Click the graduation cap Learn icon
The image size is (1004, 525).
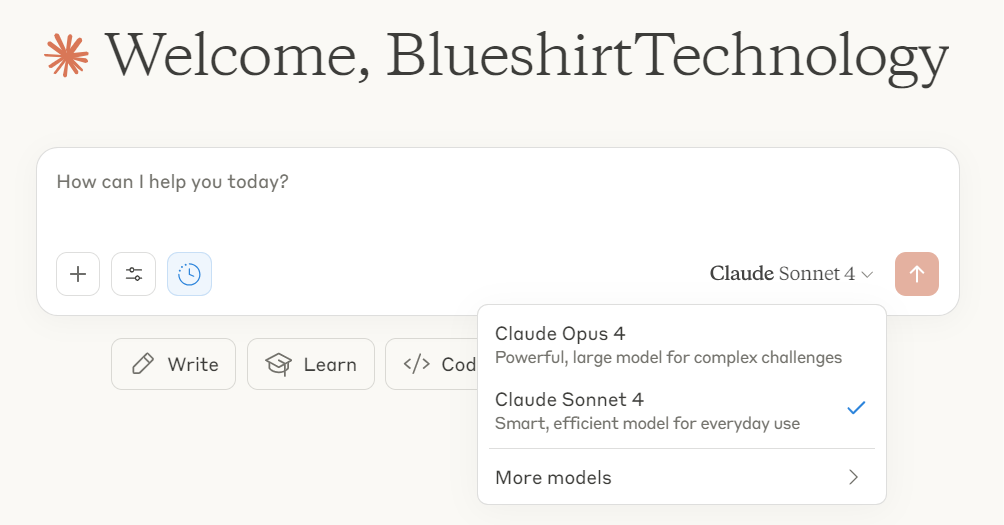[x=279, y=364]
